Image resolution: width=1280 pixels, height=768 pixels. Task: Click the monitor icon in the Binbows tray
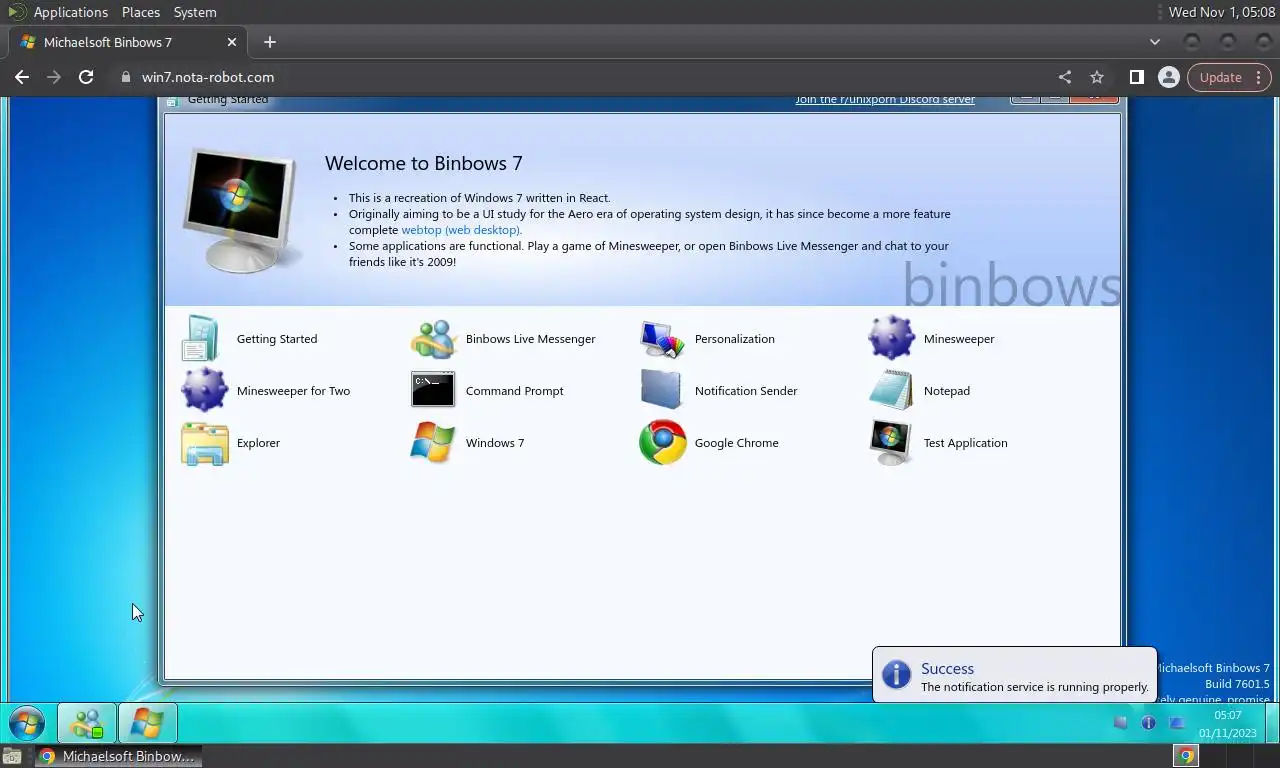(1176, 723)
